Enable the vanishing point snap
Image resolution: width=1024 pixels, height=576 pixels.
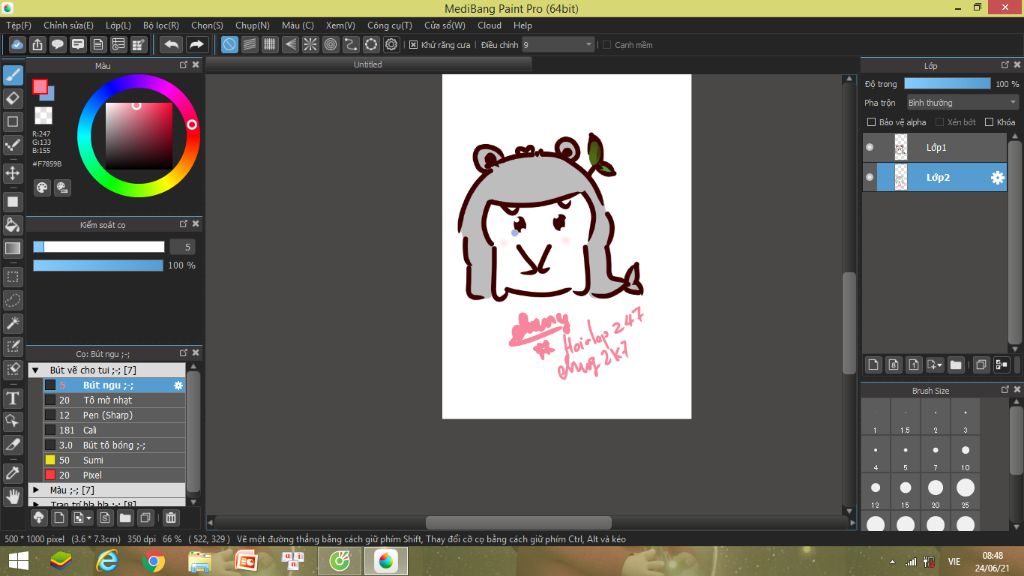290,44
